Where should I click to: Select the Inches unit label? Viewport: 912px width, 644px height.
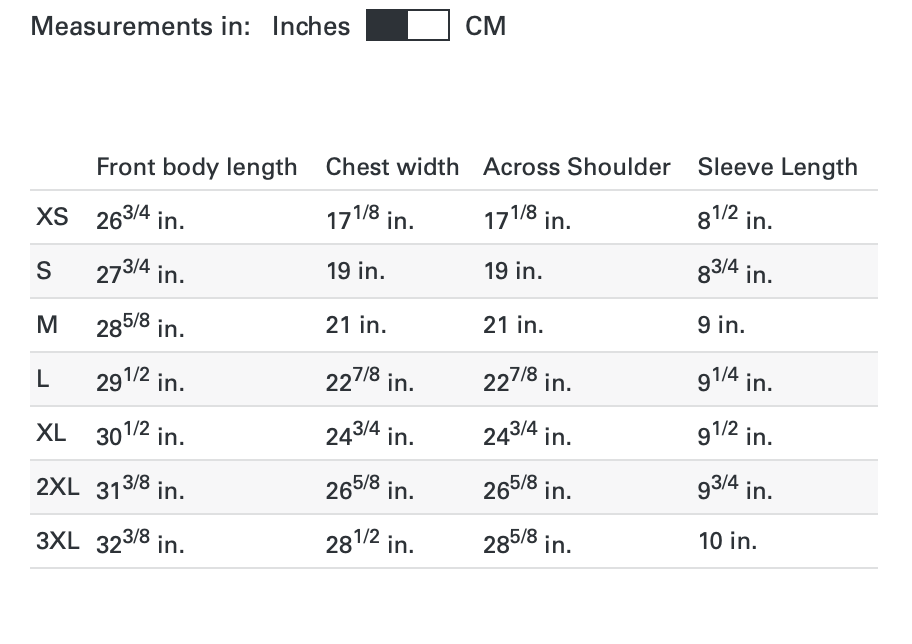coord(311,26)
